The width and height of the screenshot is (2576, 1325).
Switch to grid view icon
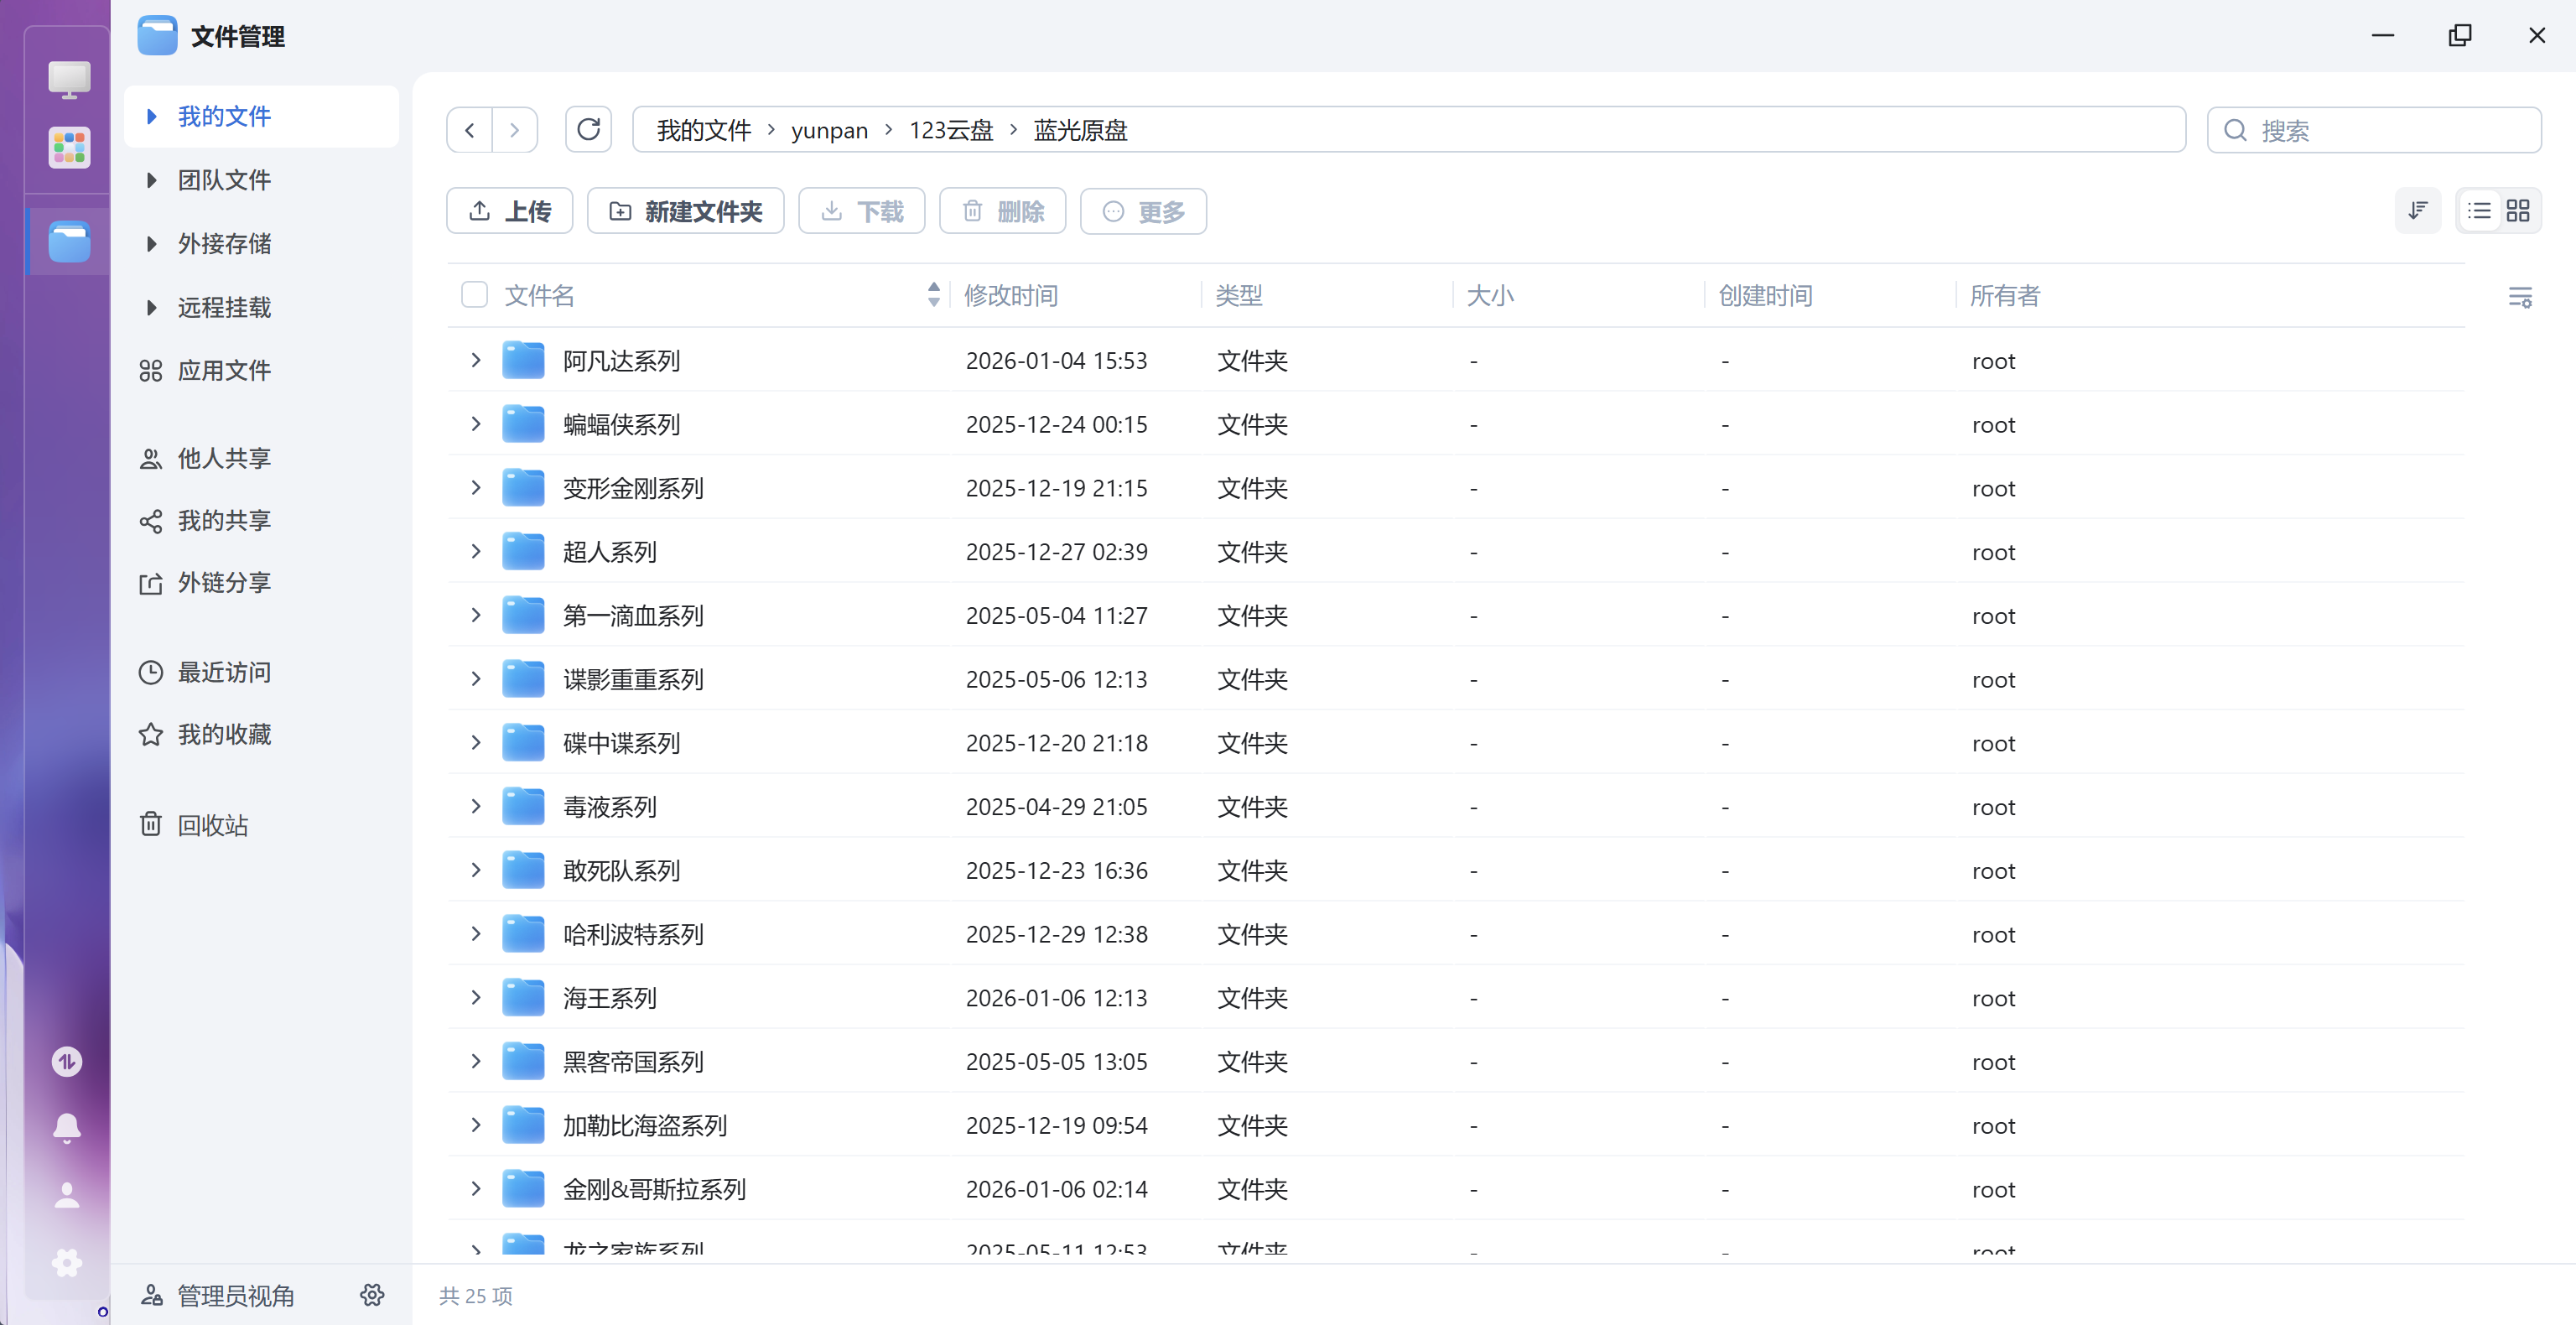(x=2517, y=211)
